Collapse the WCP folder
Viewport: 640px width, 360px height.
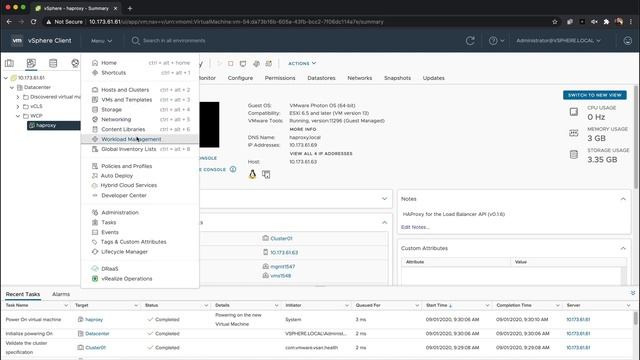(18, 116)
